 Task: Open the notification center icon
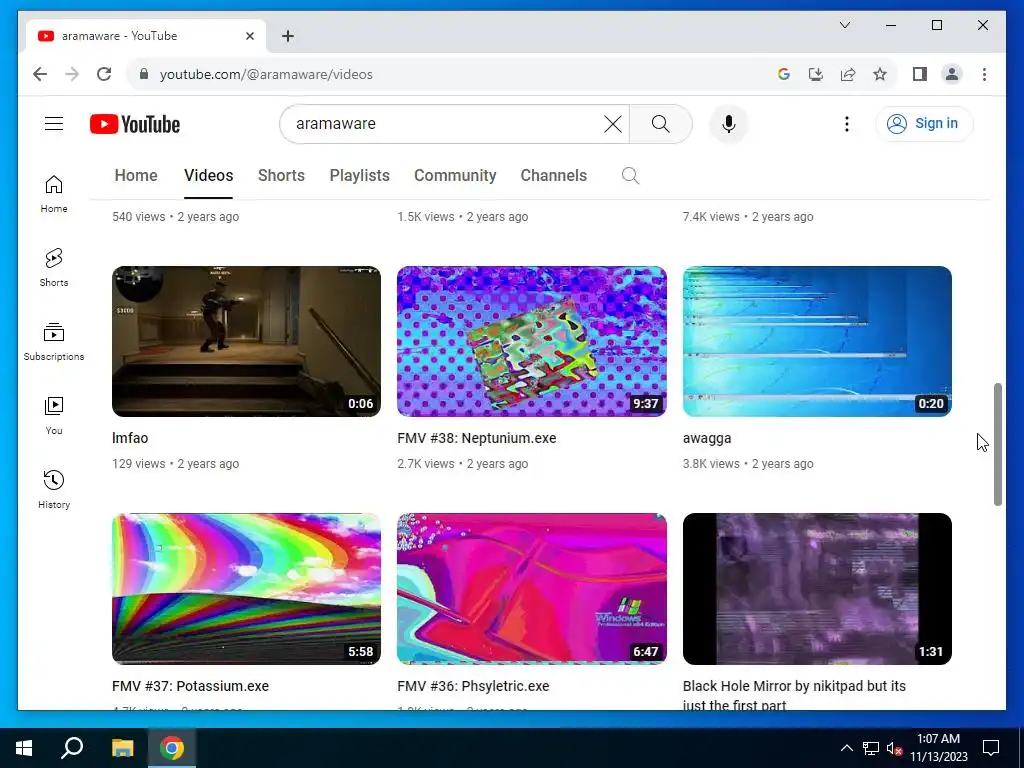[991, 748]
